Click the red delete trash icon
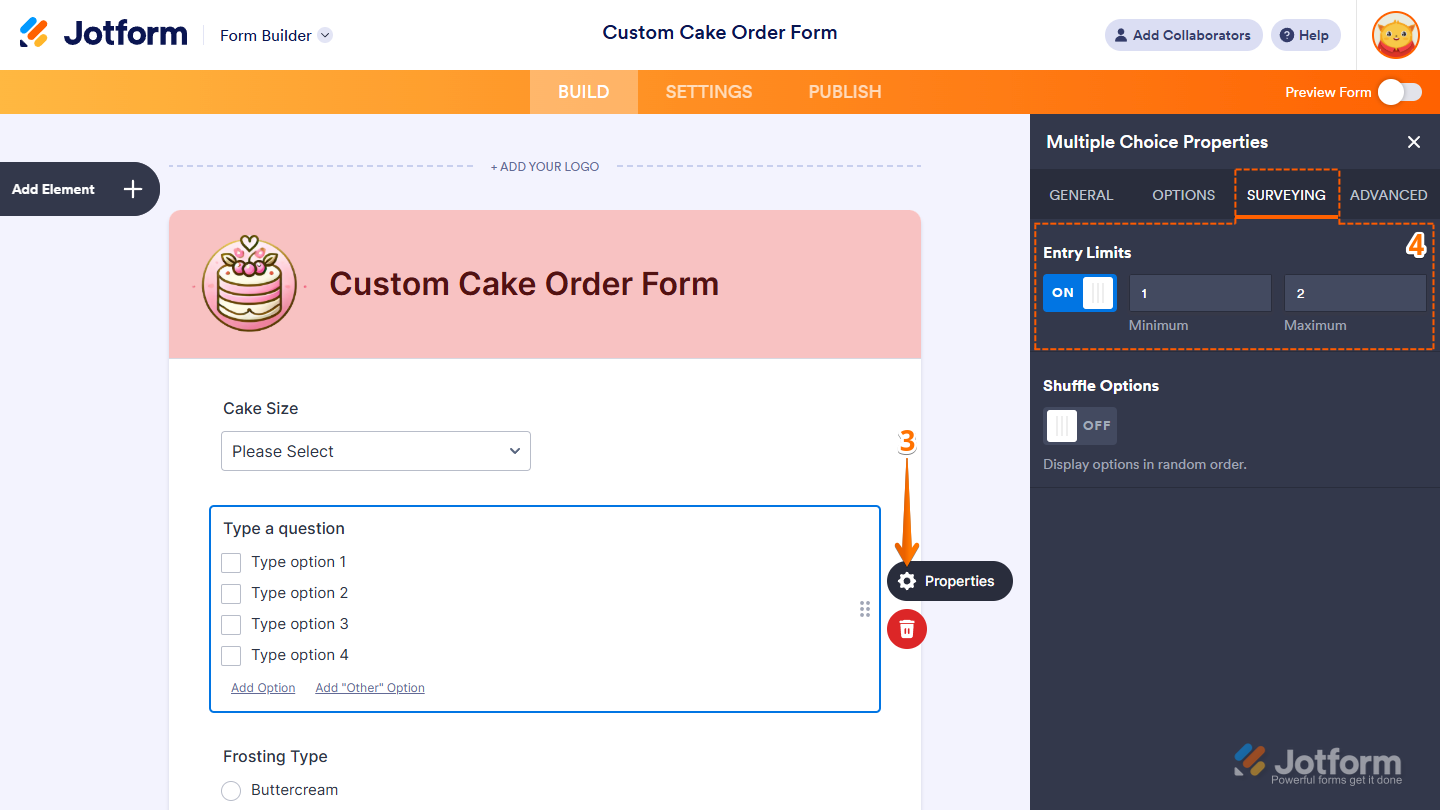This screenshot has height=810, width=1440. click(x=907, y=628)
